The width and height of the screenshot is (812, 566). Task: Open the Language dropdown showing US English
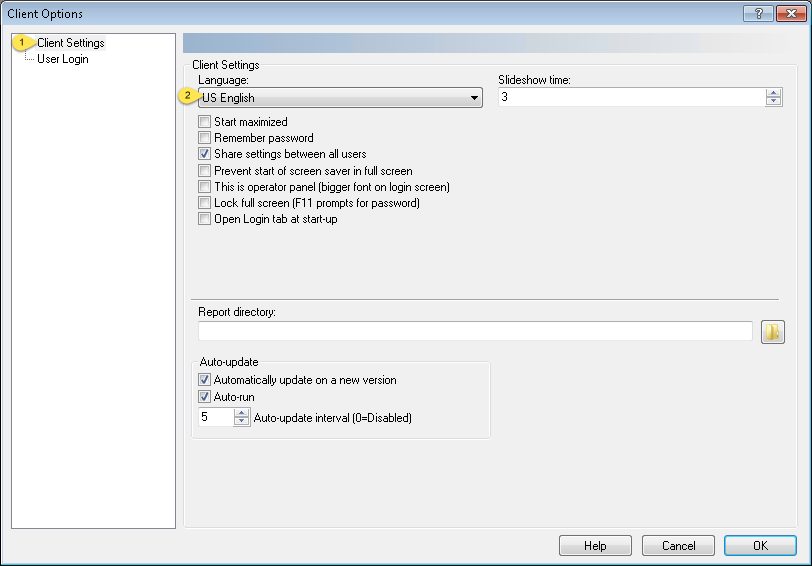pos(340,97)
